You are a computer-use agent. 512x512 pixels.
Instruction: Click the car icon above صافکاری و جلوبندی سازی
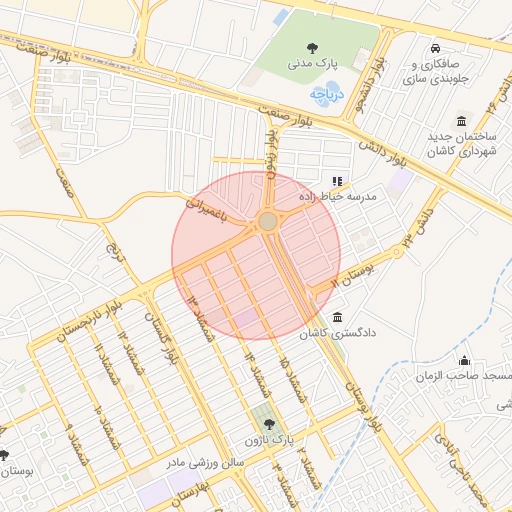pos(435,49)
